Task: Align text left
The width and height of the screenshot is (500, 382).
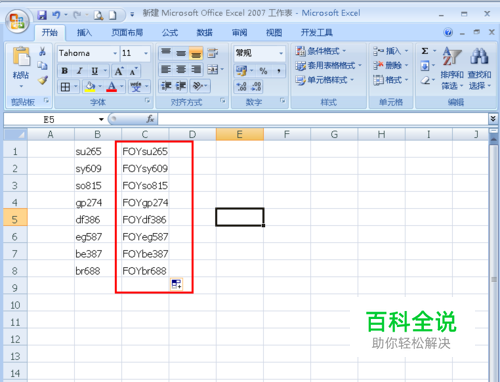Action: pos(166,70)
